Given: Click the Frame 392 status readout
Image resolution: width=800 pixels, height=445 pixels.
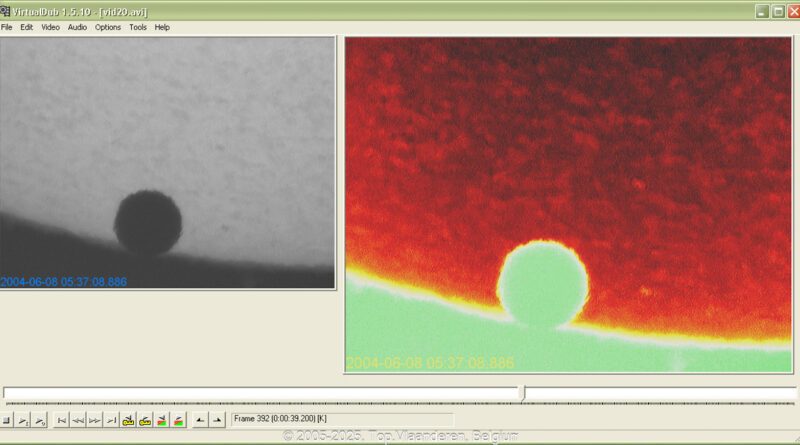Looking at the screenshot, I should [342, 419].
